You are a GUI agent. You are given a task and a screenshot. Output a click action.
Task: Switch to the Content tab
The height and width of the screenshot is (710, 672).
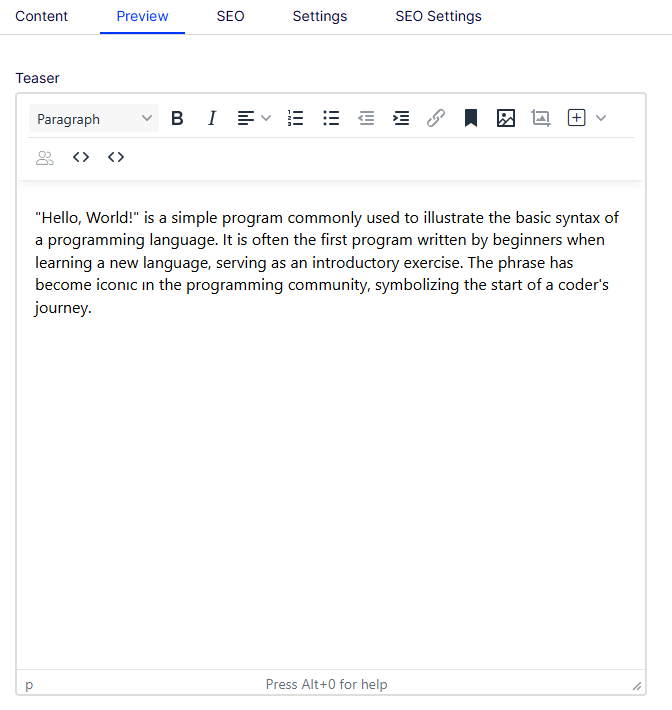41,16
